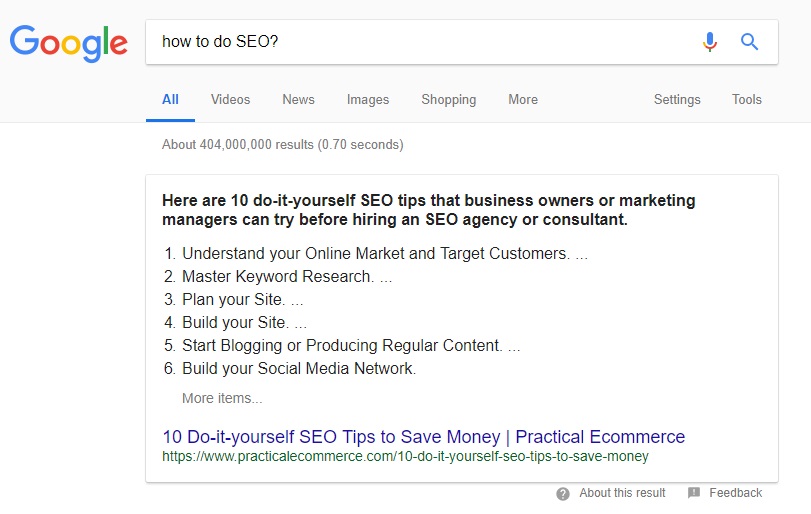Viewport: 811px width, 514px height.
Task: Open the 10 Do-it-yourself SEO Tips link
Action: click(x=424, y=437)
